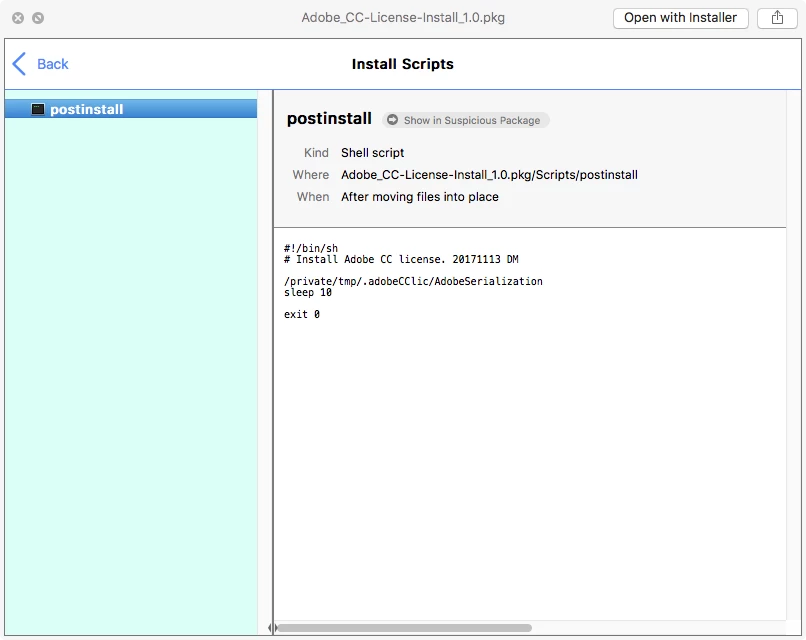Screen dimensions: 806x640
Task: Click the second gray window button in the title bar
Action: tap(38, 18)
